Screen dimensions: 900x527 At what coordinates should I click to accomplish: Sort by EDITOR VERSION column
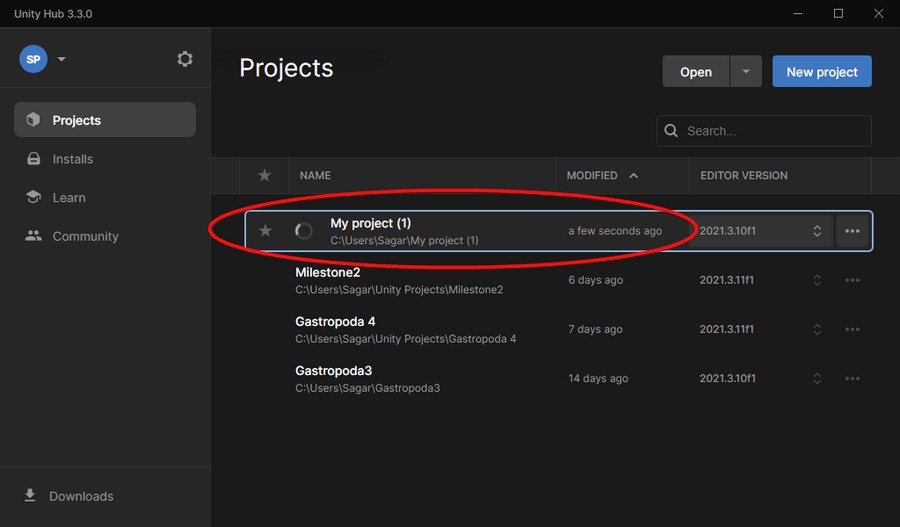pos(744,175)
